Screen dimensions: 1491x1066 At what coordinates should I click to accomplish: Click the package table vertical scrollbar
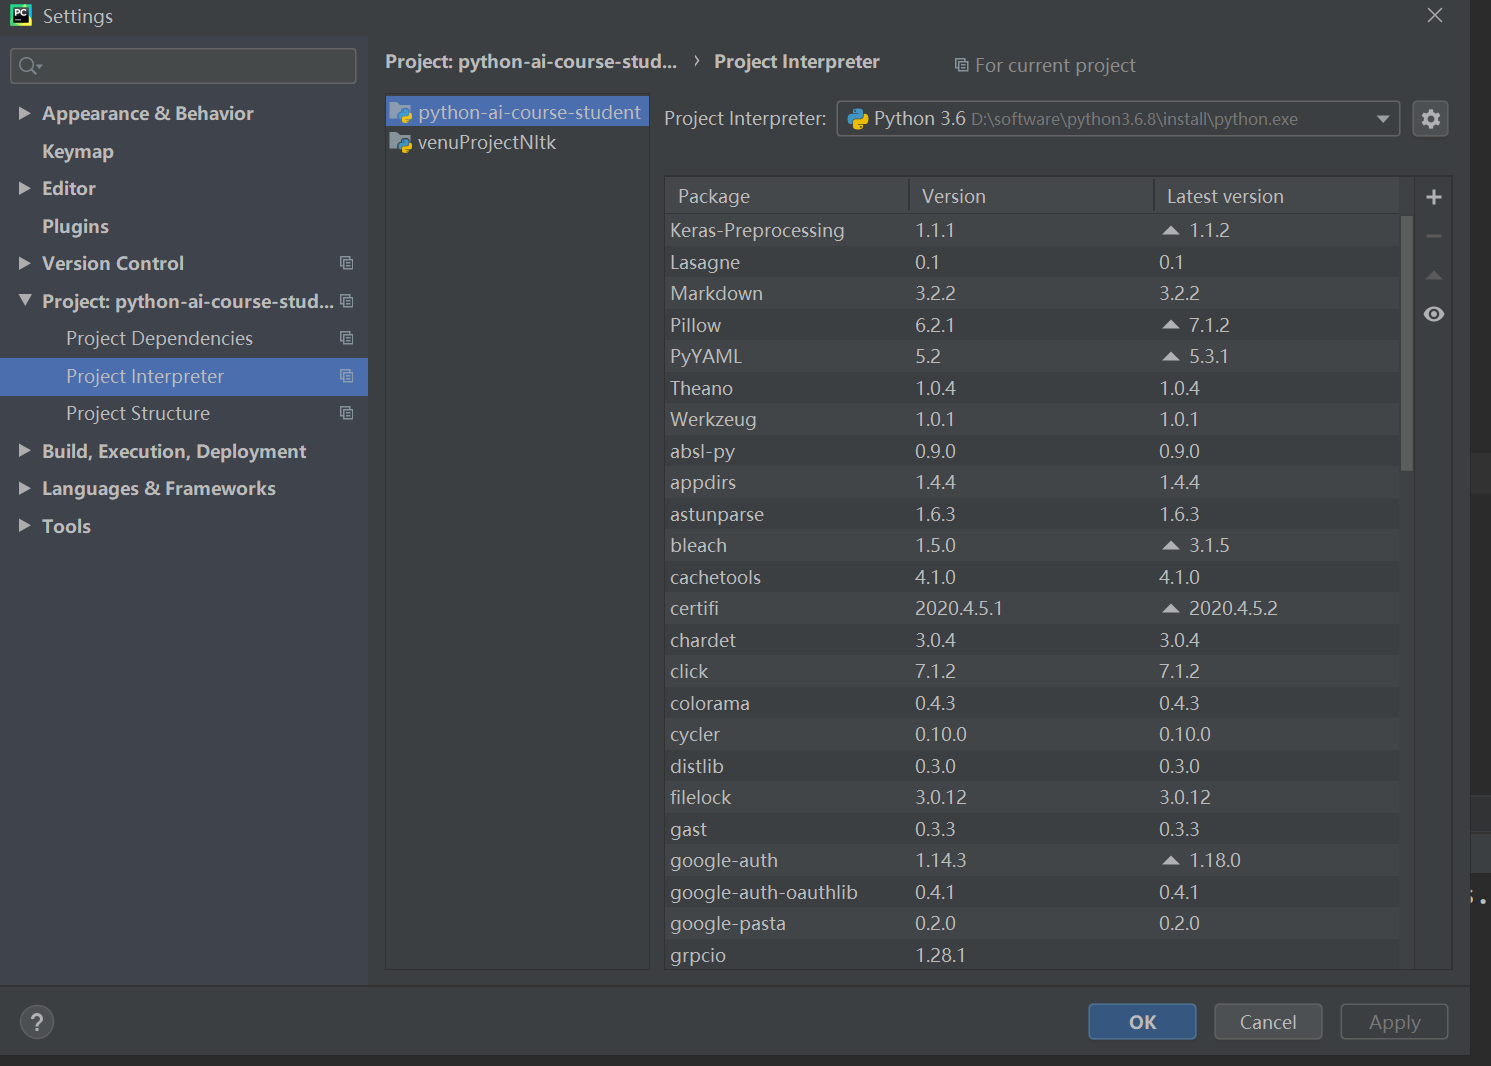[x=1407, y=343]
